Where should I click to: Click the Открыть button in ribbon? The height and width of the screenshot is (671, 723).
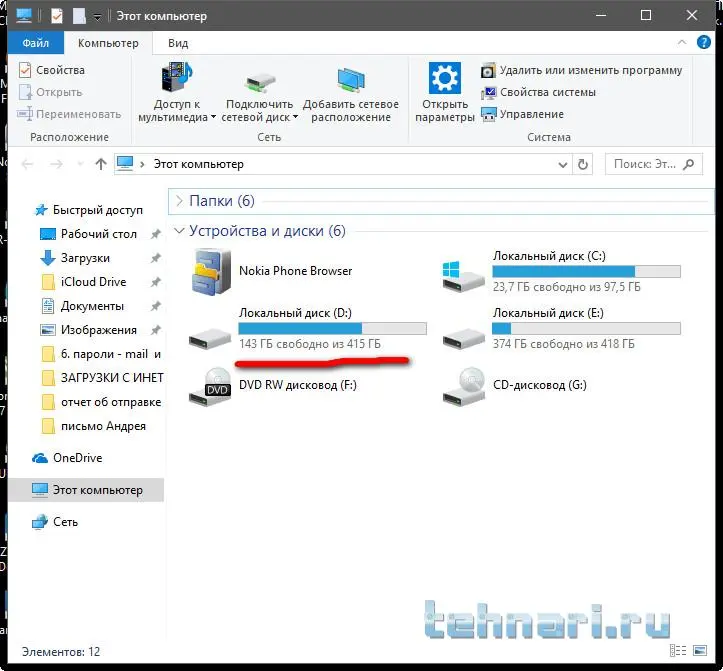[x=51, y=92]
